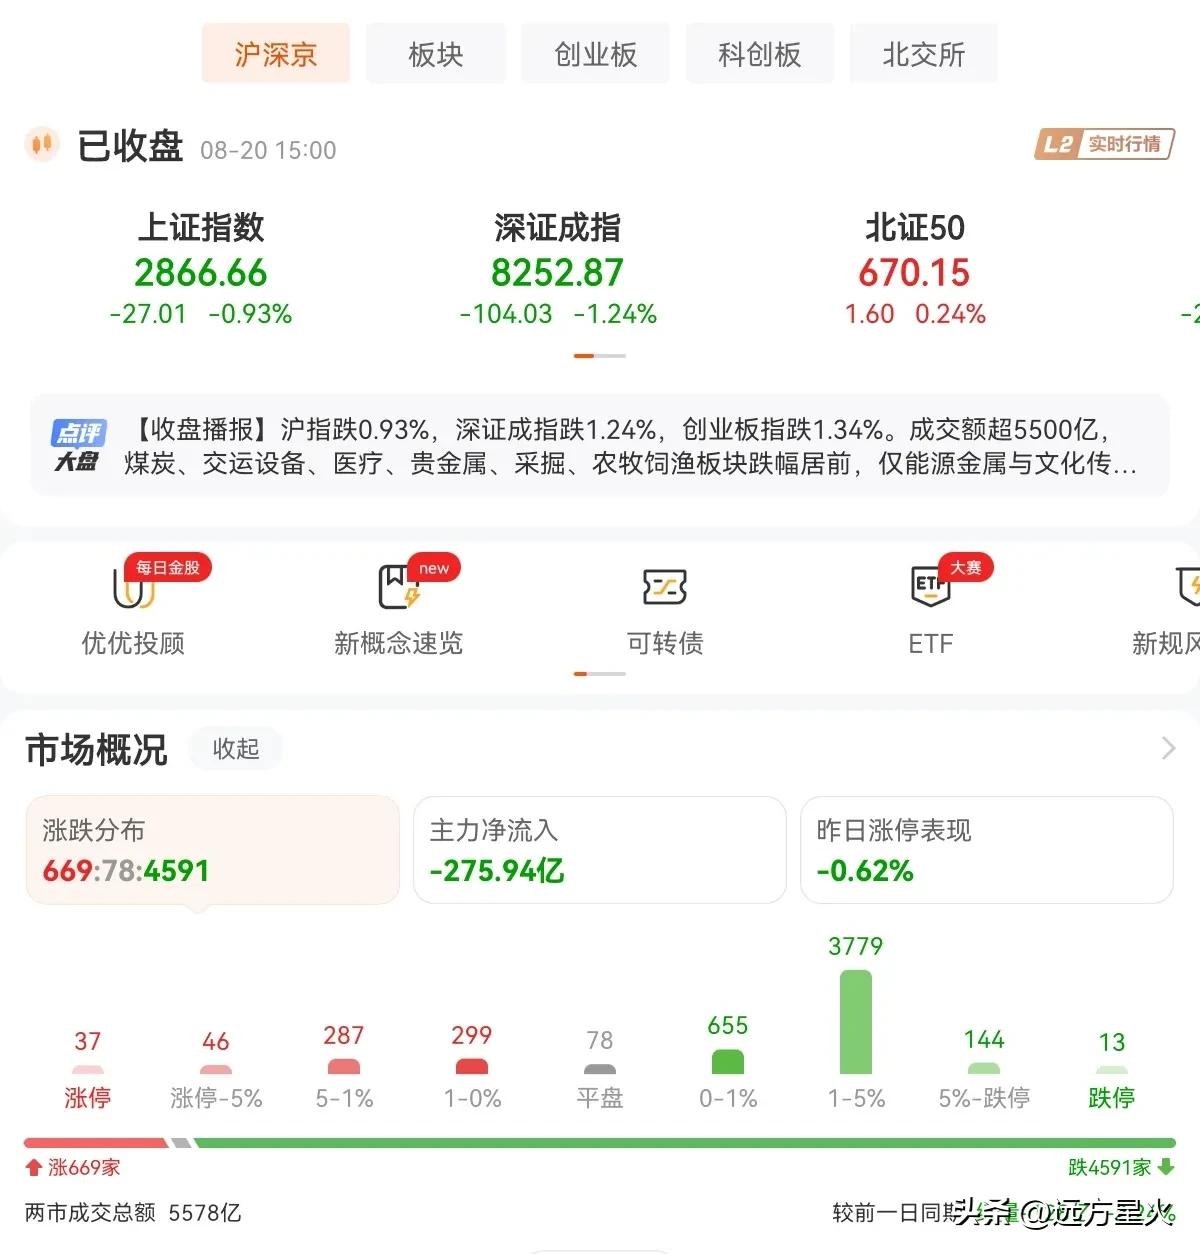
Task: Tap the timestamp 08-20 15:00
Action: tap(268, 150)
